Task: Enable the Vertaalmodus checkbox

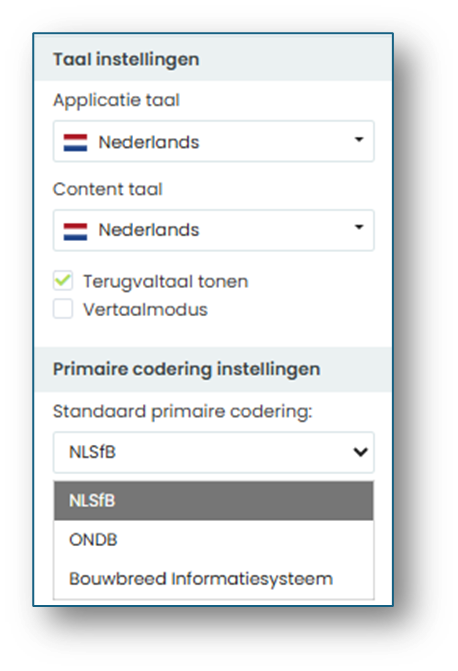Action: tap(63, 309)
